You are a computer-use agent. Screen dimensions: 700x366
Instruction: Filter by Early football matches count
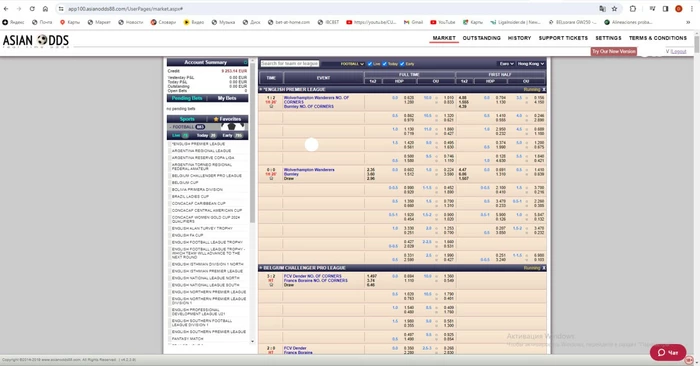click(x=233, y=135)
